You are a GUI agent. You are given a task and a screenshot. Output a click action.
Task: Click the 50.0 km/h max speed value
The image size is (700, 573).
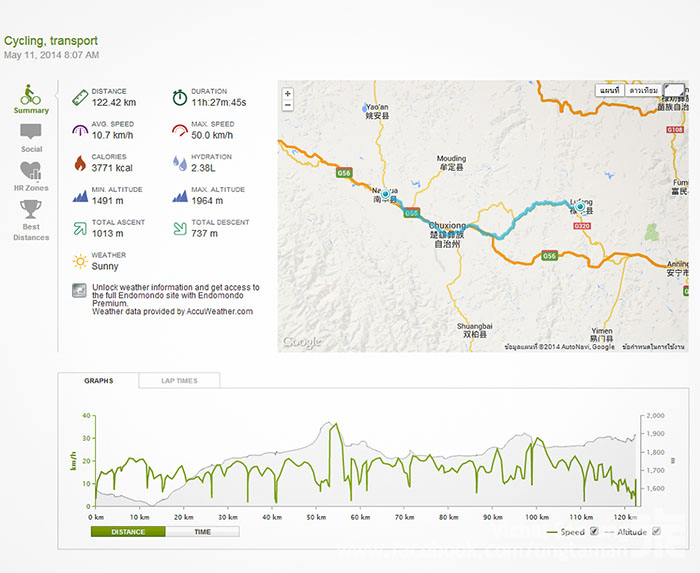point(212,135)
